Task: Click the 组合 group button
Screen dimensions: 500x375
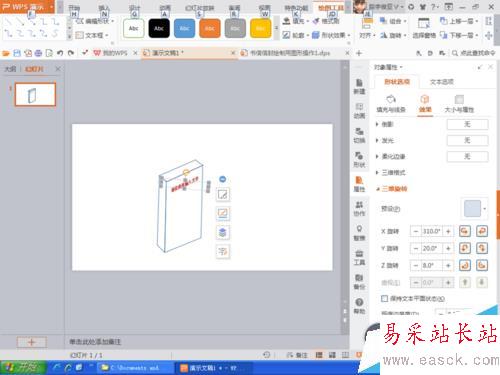Action: (393, 21)
